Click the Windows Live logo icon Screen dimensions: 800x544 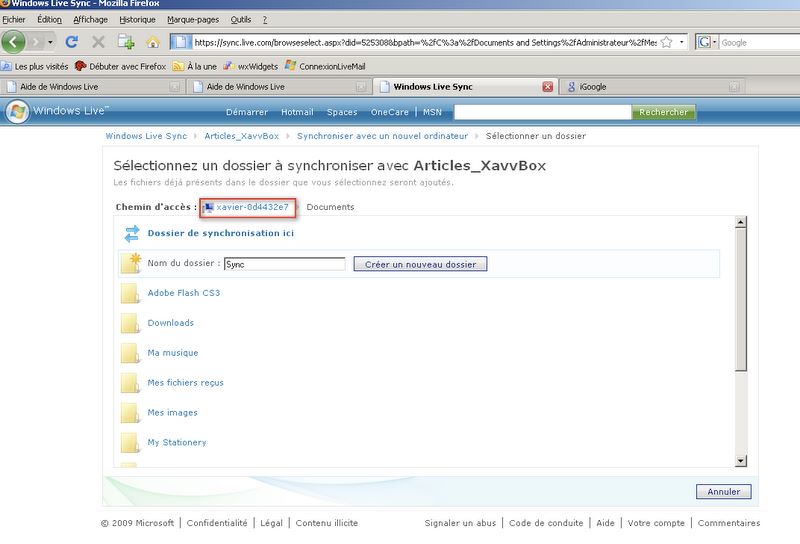tap(17, 112)
